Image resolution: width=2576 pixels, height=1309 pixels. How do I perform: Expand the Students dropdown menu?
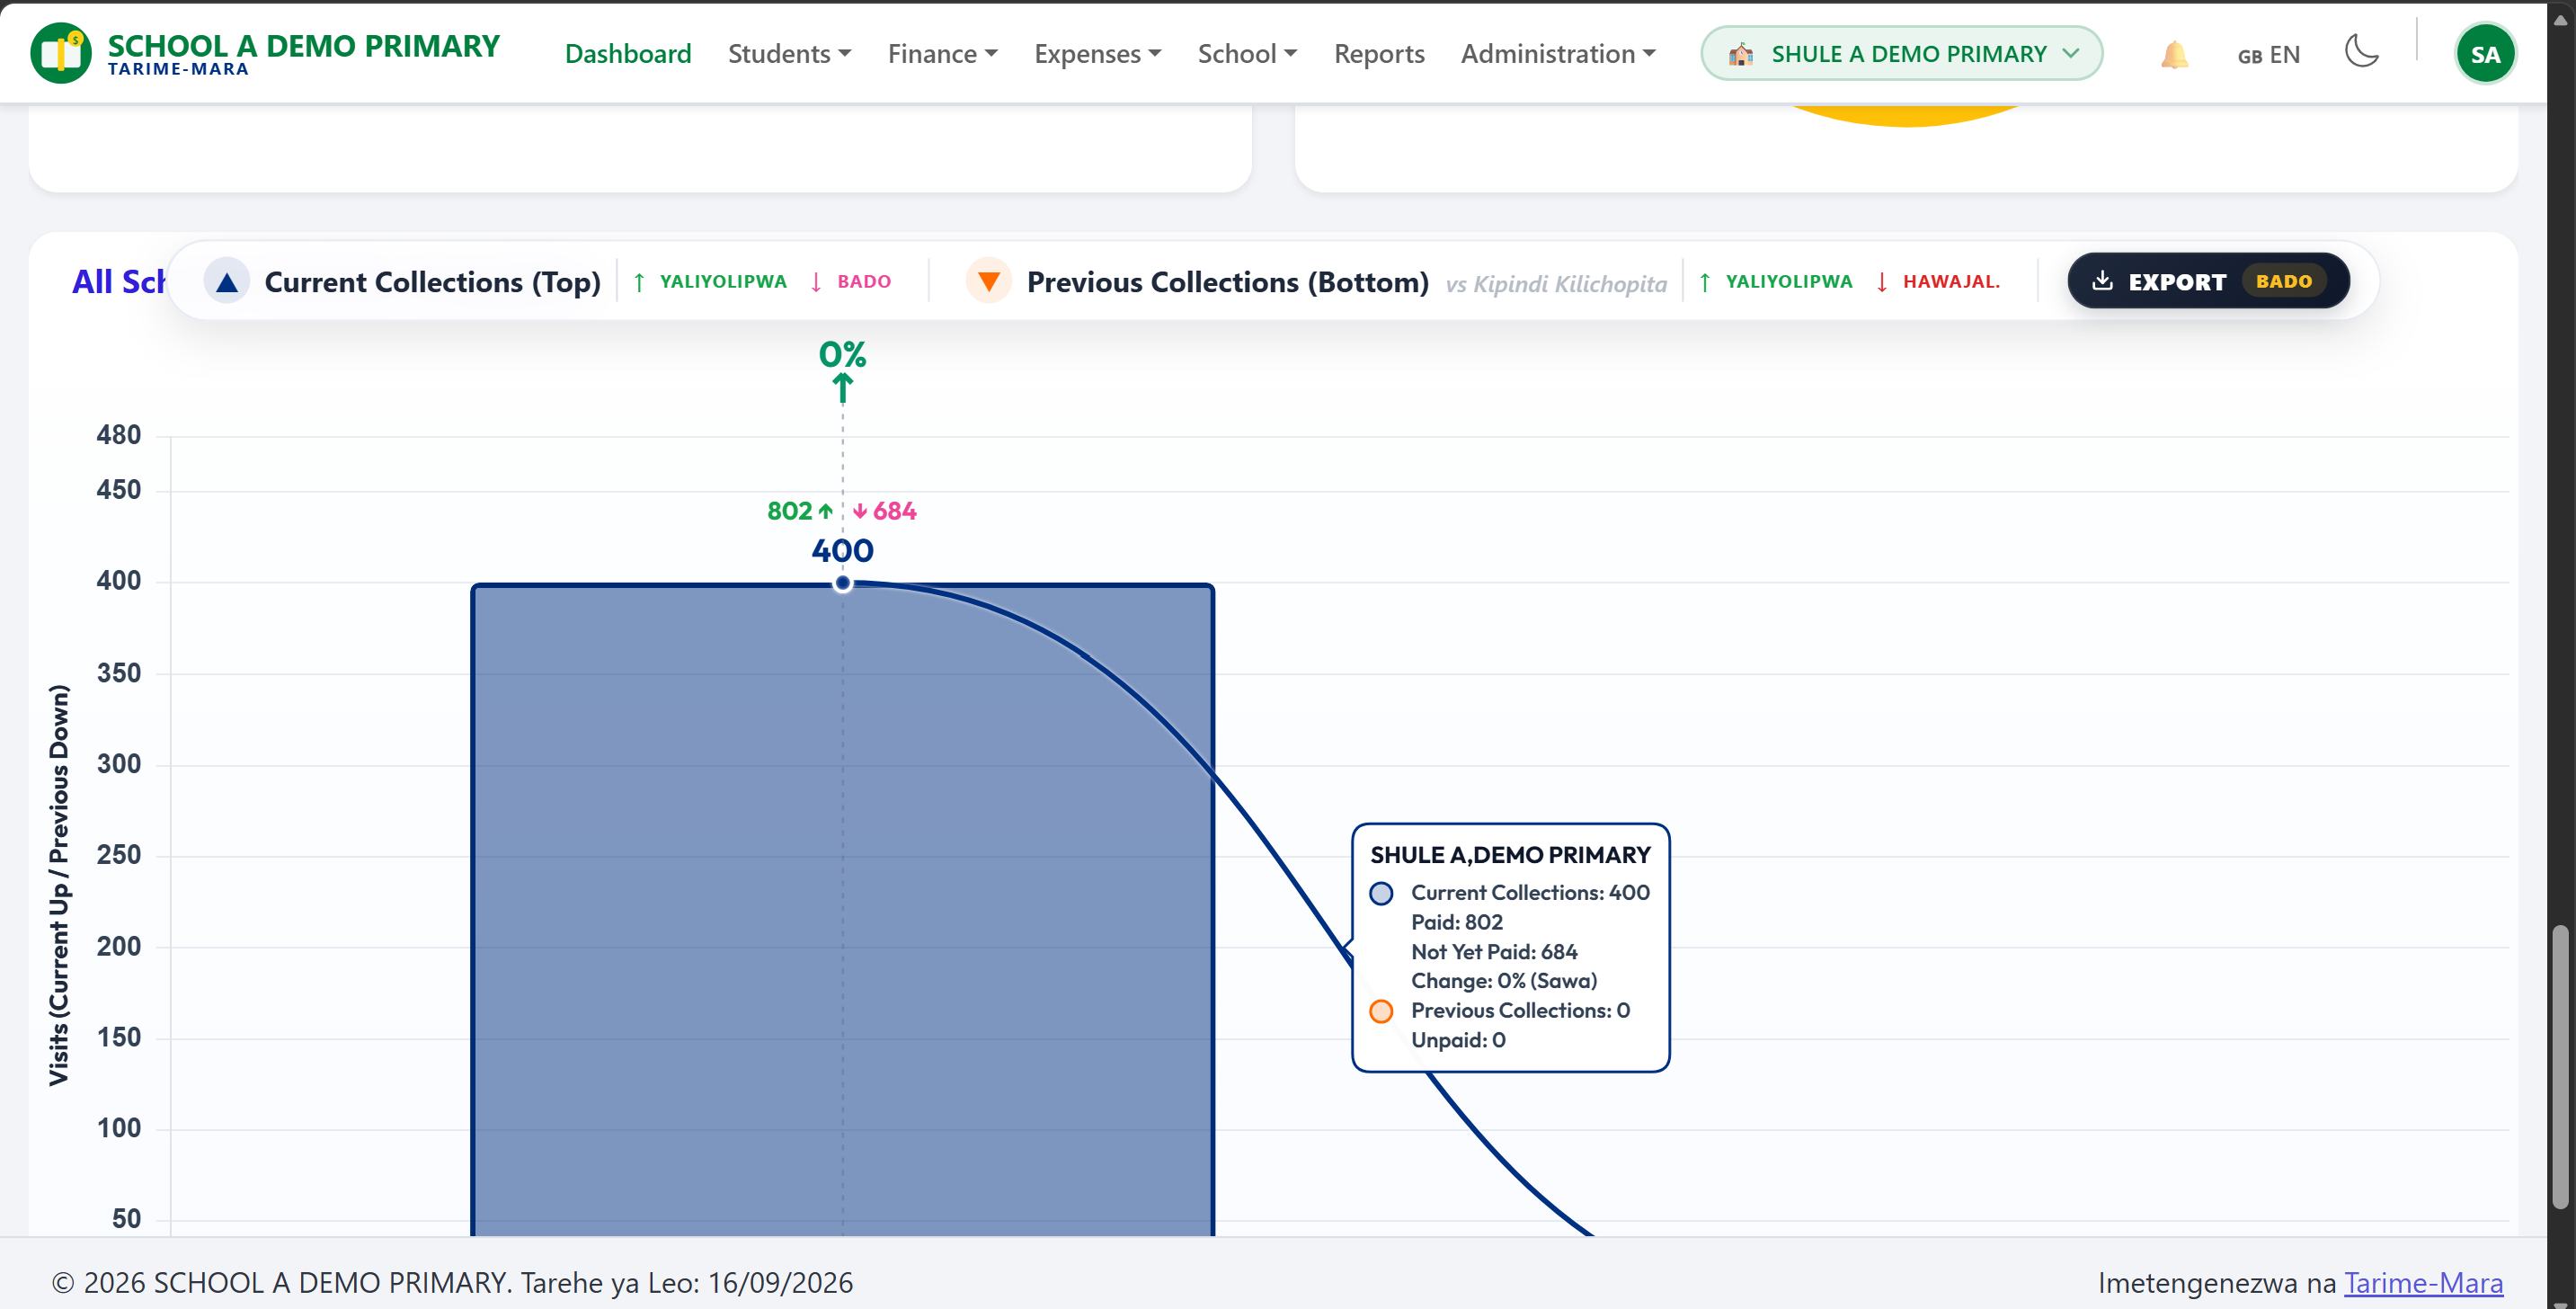pyautogui.click(x=789, y=54)
